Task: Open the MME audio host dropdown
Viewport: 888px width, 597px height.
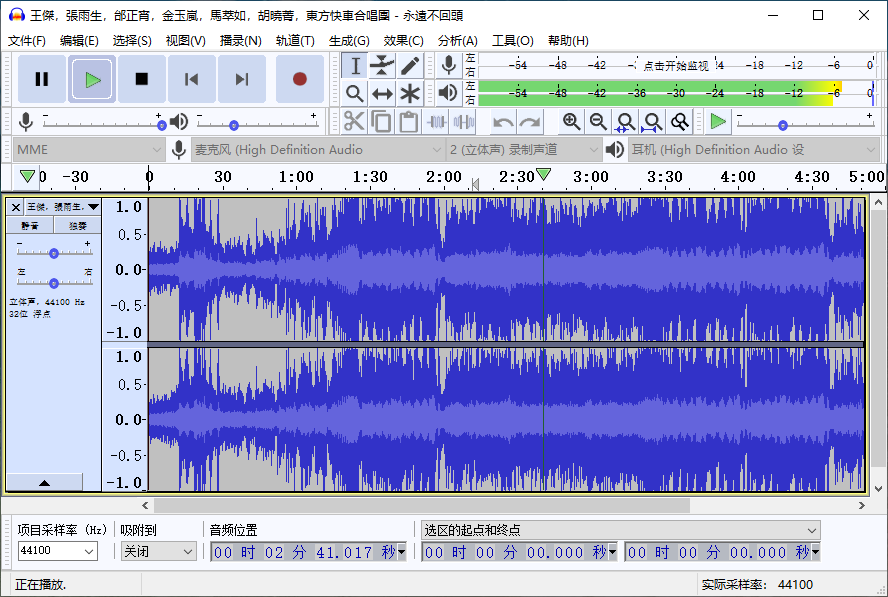Action: tap(88, 150)
